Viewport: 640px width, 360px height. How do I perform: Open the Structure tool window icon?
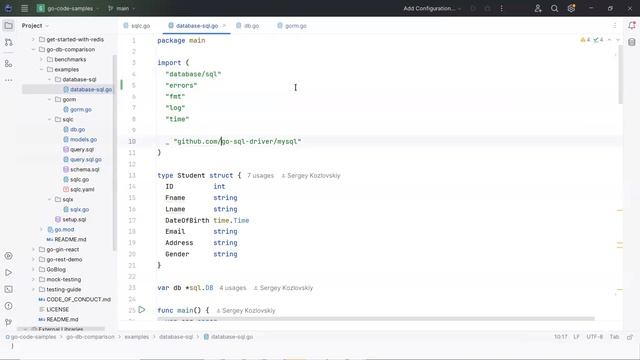pyautogui.click(x=8, y=64)
